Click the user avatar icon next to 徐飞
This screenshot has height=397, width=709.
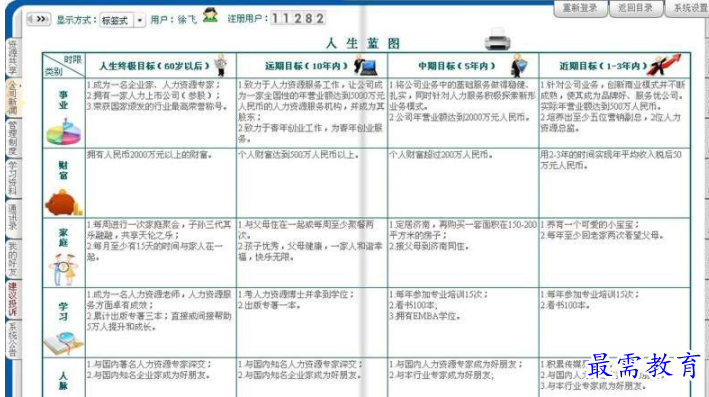point(210,16)
